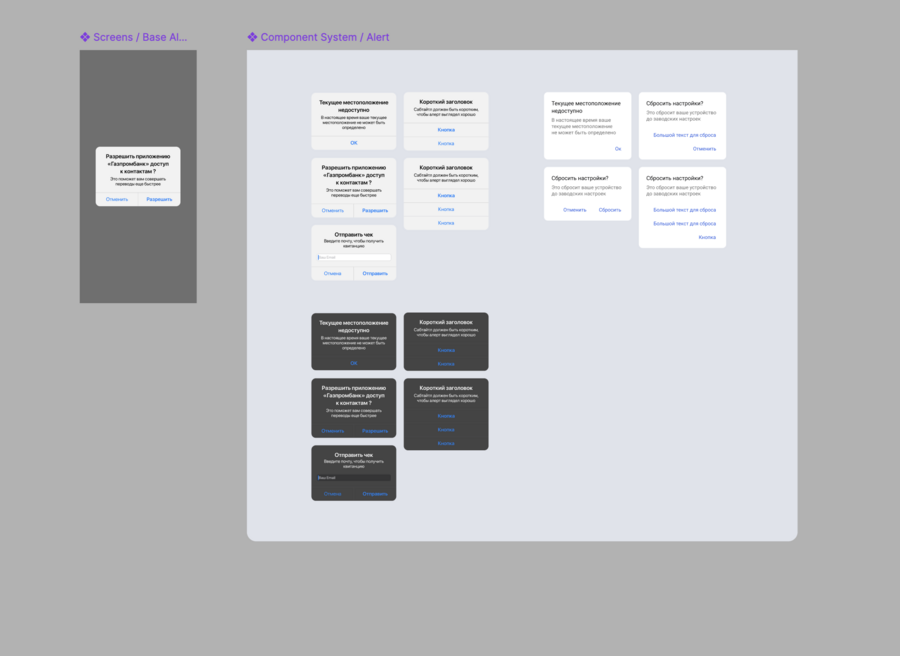Screen dimensions: 900x656
Task: Click first Кнопка in light two-button Короткий заголовок alert
Action: (446, 130)
